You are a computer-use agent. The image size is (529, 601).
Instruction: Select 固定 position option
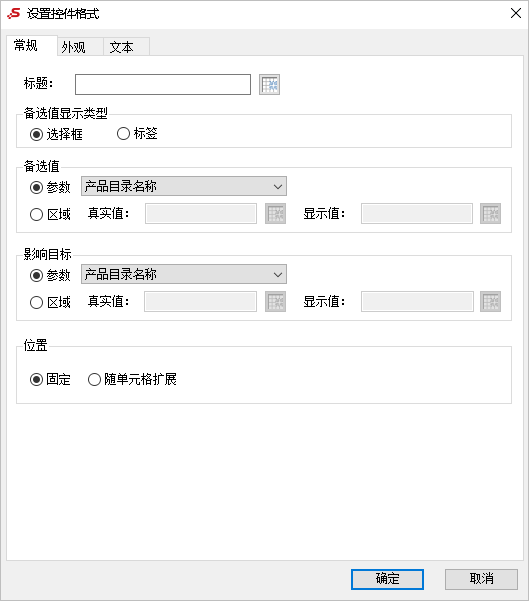click(x=36, y=380)
